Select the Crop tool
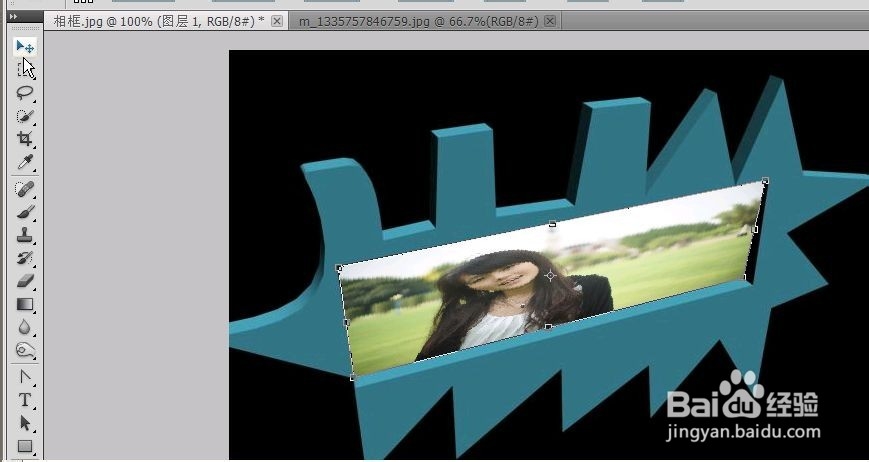869x462 pixels. coord(25,138)
